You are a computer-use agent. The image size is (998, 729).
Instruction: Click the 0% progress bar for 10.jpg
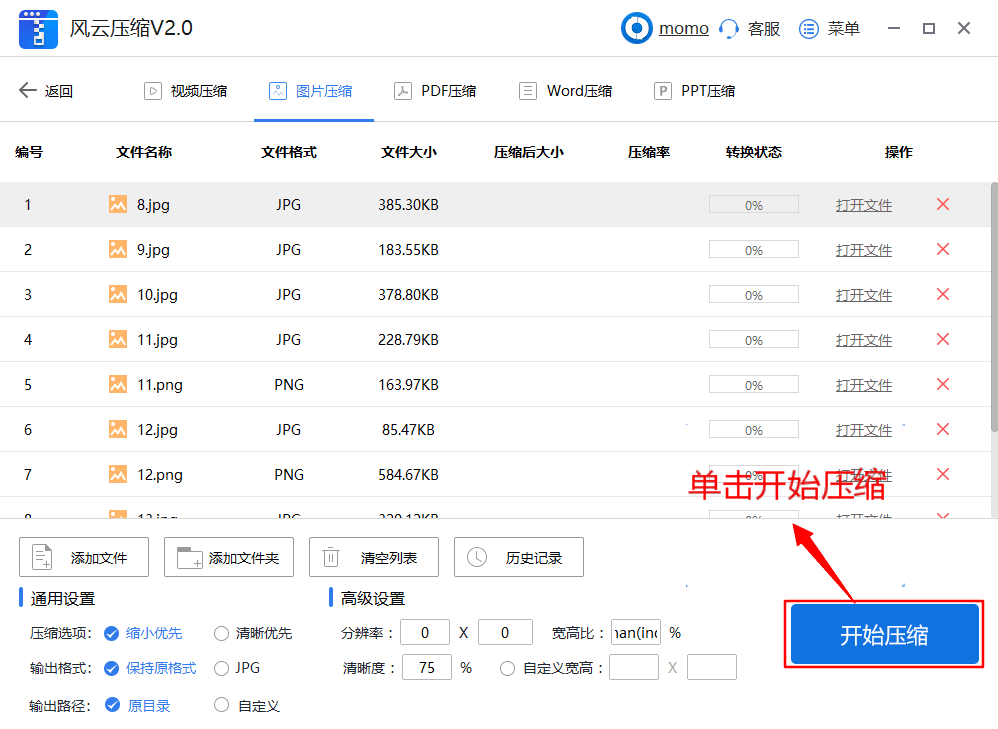pos(753,294)
